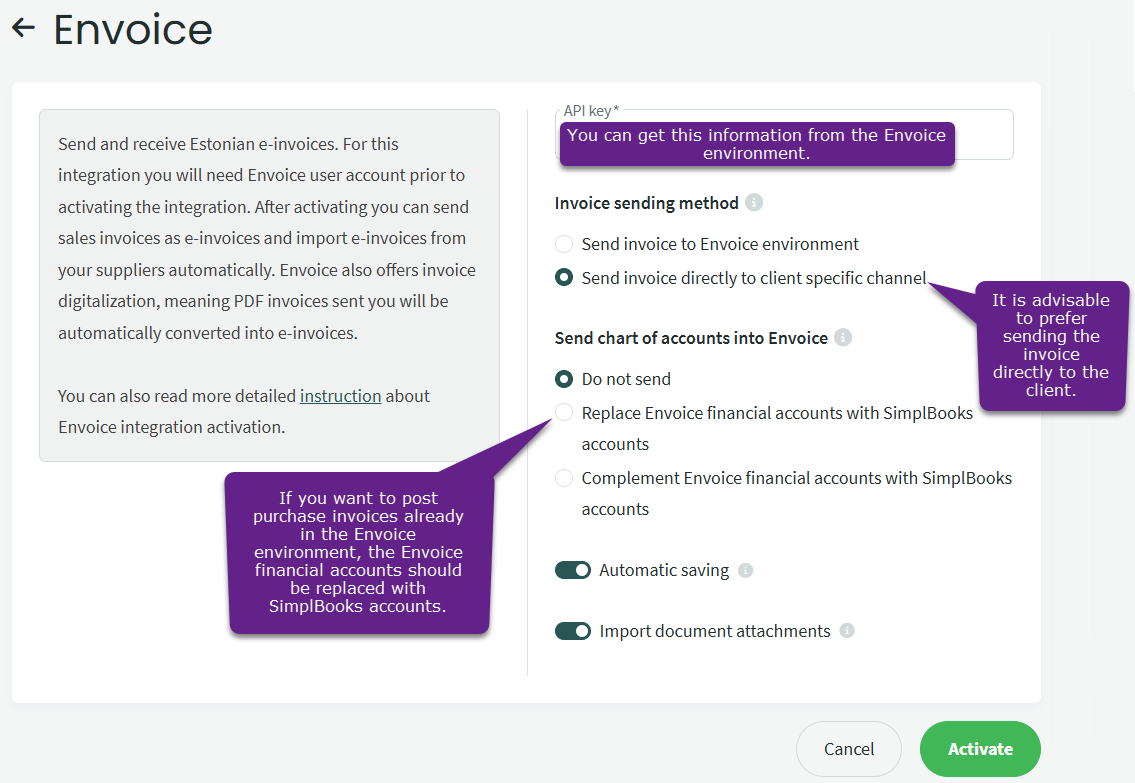1135x783 pixels.
Task: Select Send invoice to Envoice environment
Action: click(565, 244)
